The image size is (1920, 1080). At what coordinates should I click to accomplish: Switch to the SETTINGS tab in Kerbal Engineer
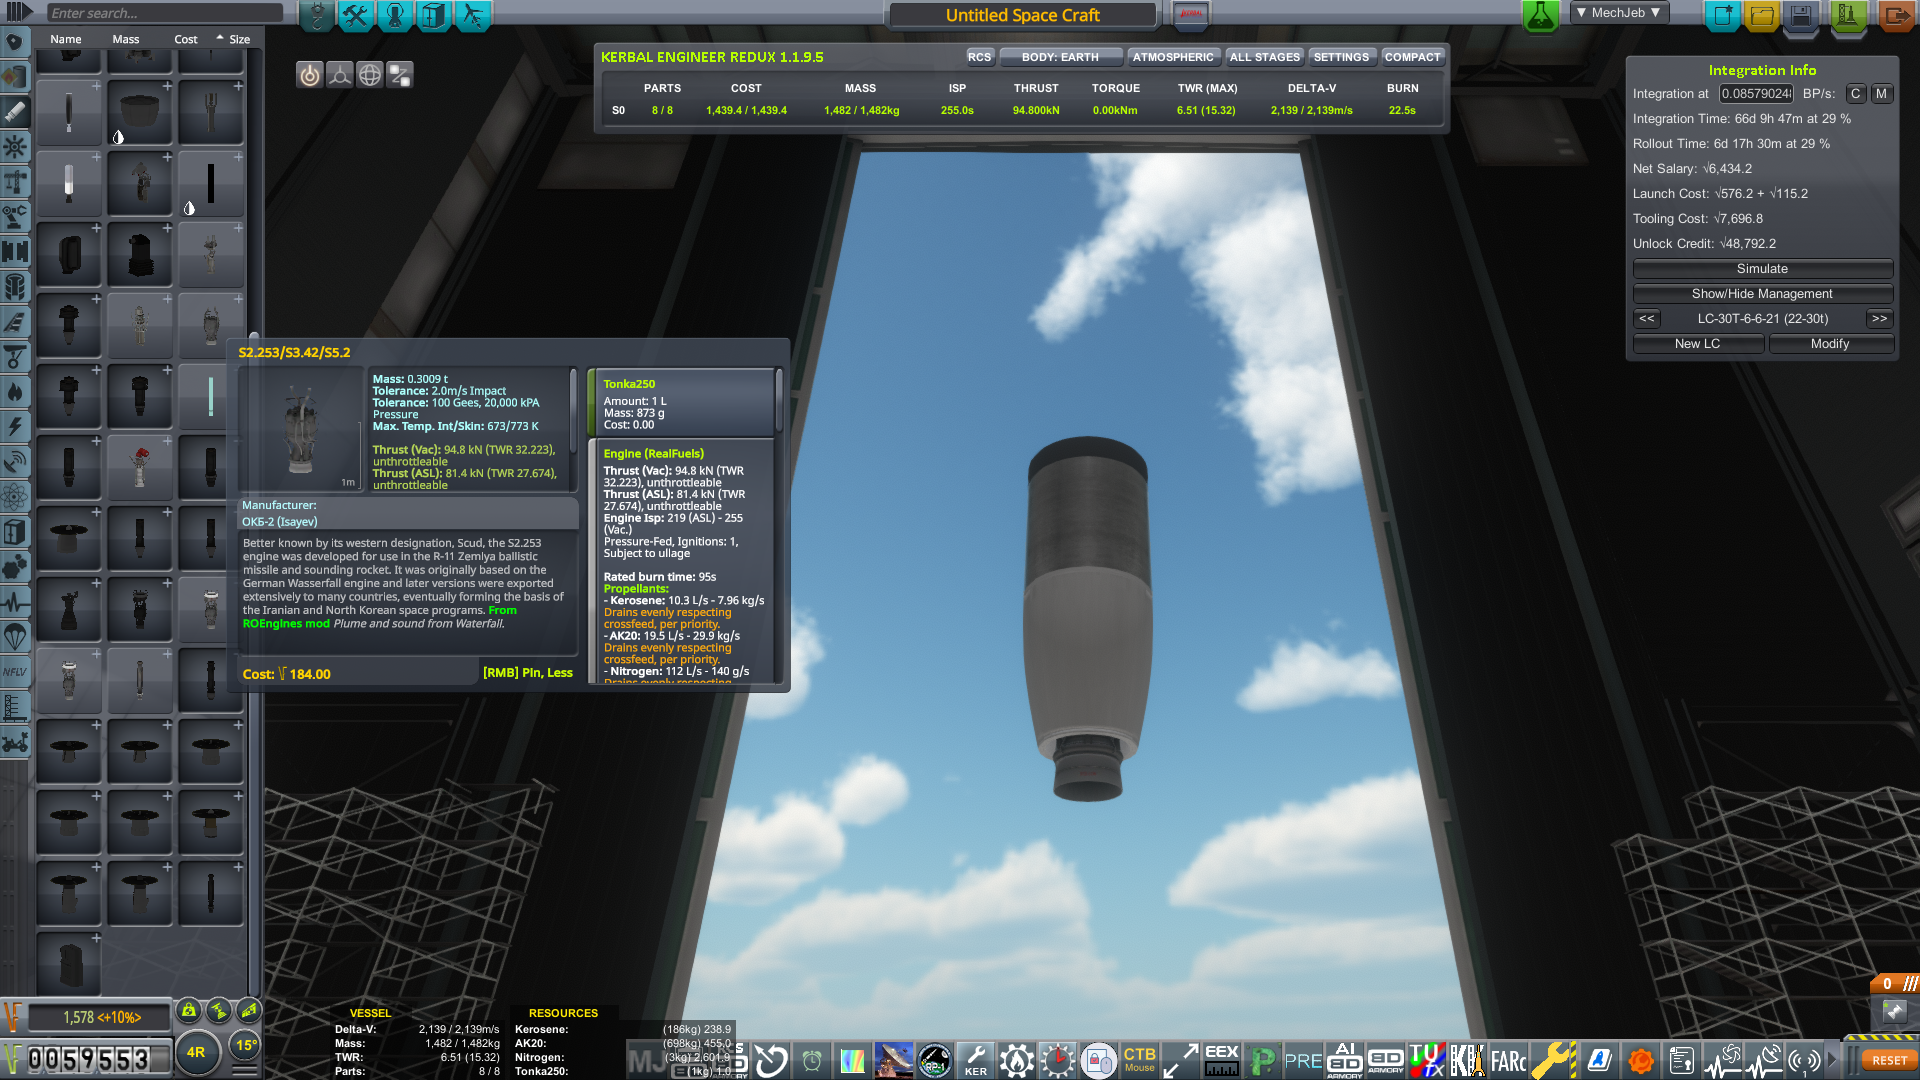click(1341, 57)
